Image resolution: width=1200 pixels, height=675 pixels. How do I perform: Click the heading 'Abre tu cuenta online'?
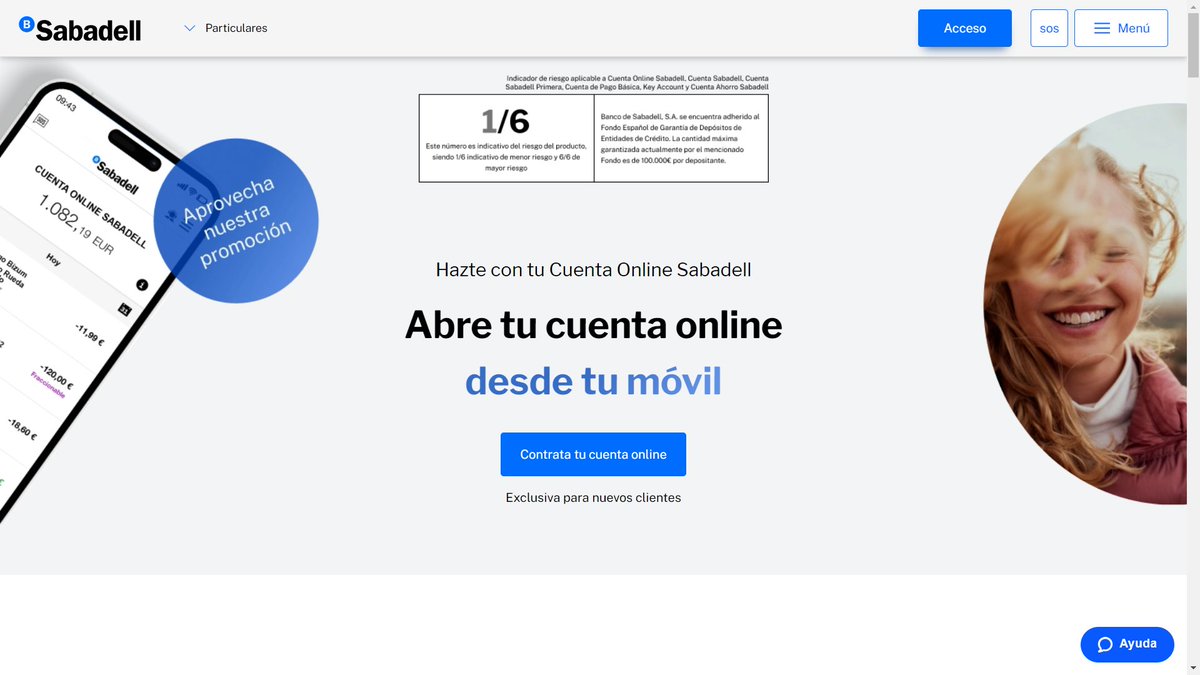[593, 326]
